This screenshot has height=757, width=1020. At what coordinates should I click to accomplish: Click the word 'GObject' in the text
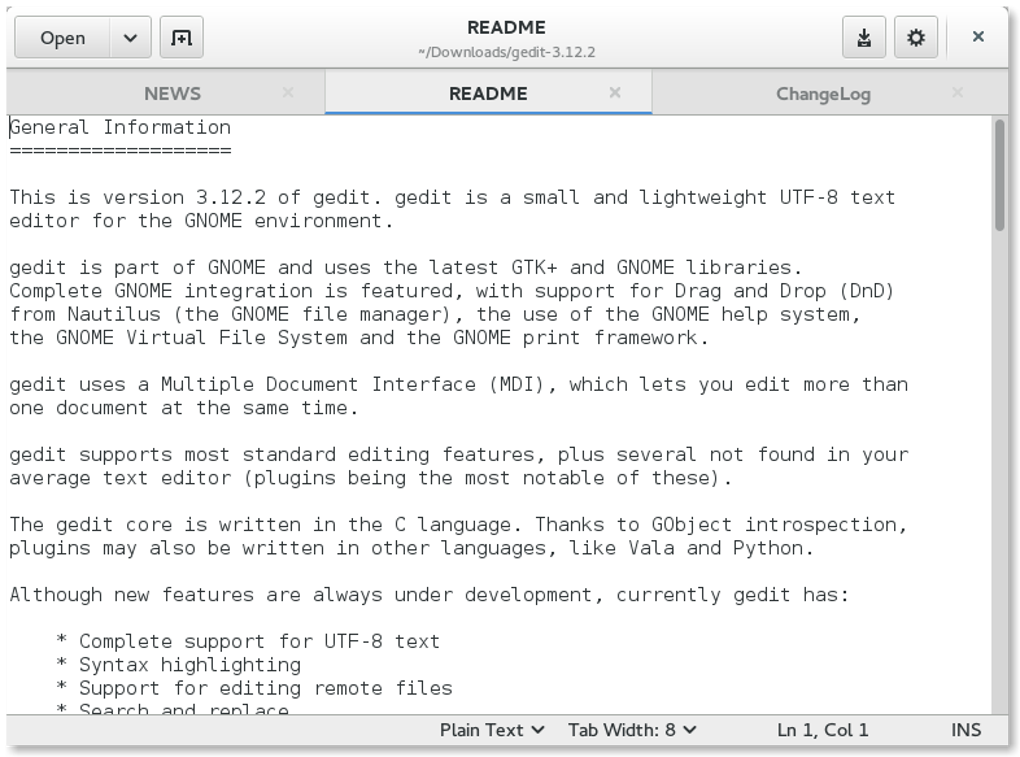pos(691,525)
